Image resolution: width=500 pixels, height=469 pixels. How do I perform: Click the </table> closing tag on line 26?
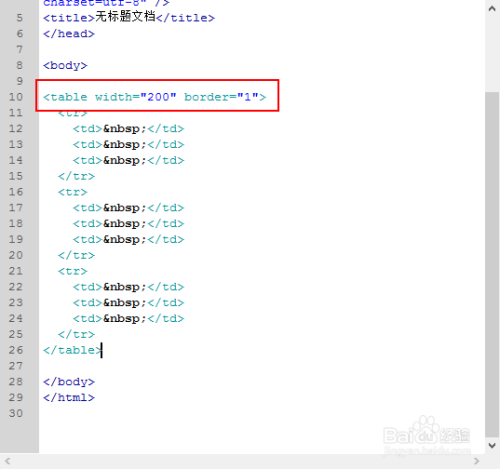[x=72, y=350]
